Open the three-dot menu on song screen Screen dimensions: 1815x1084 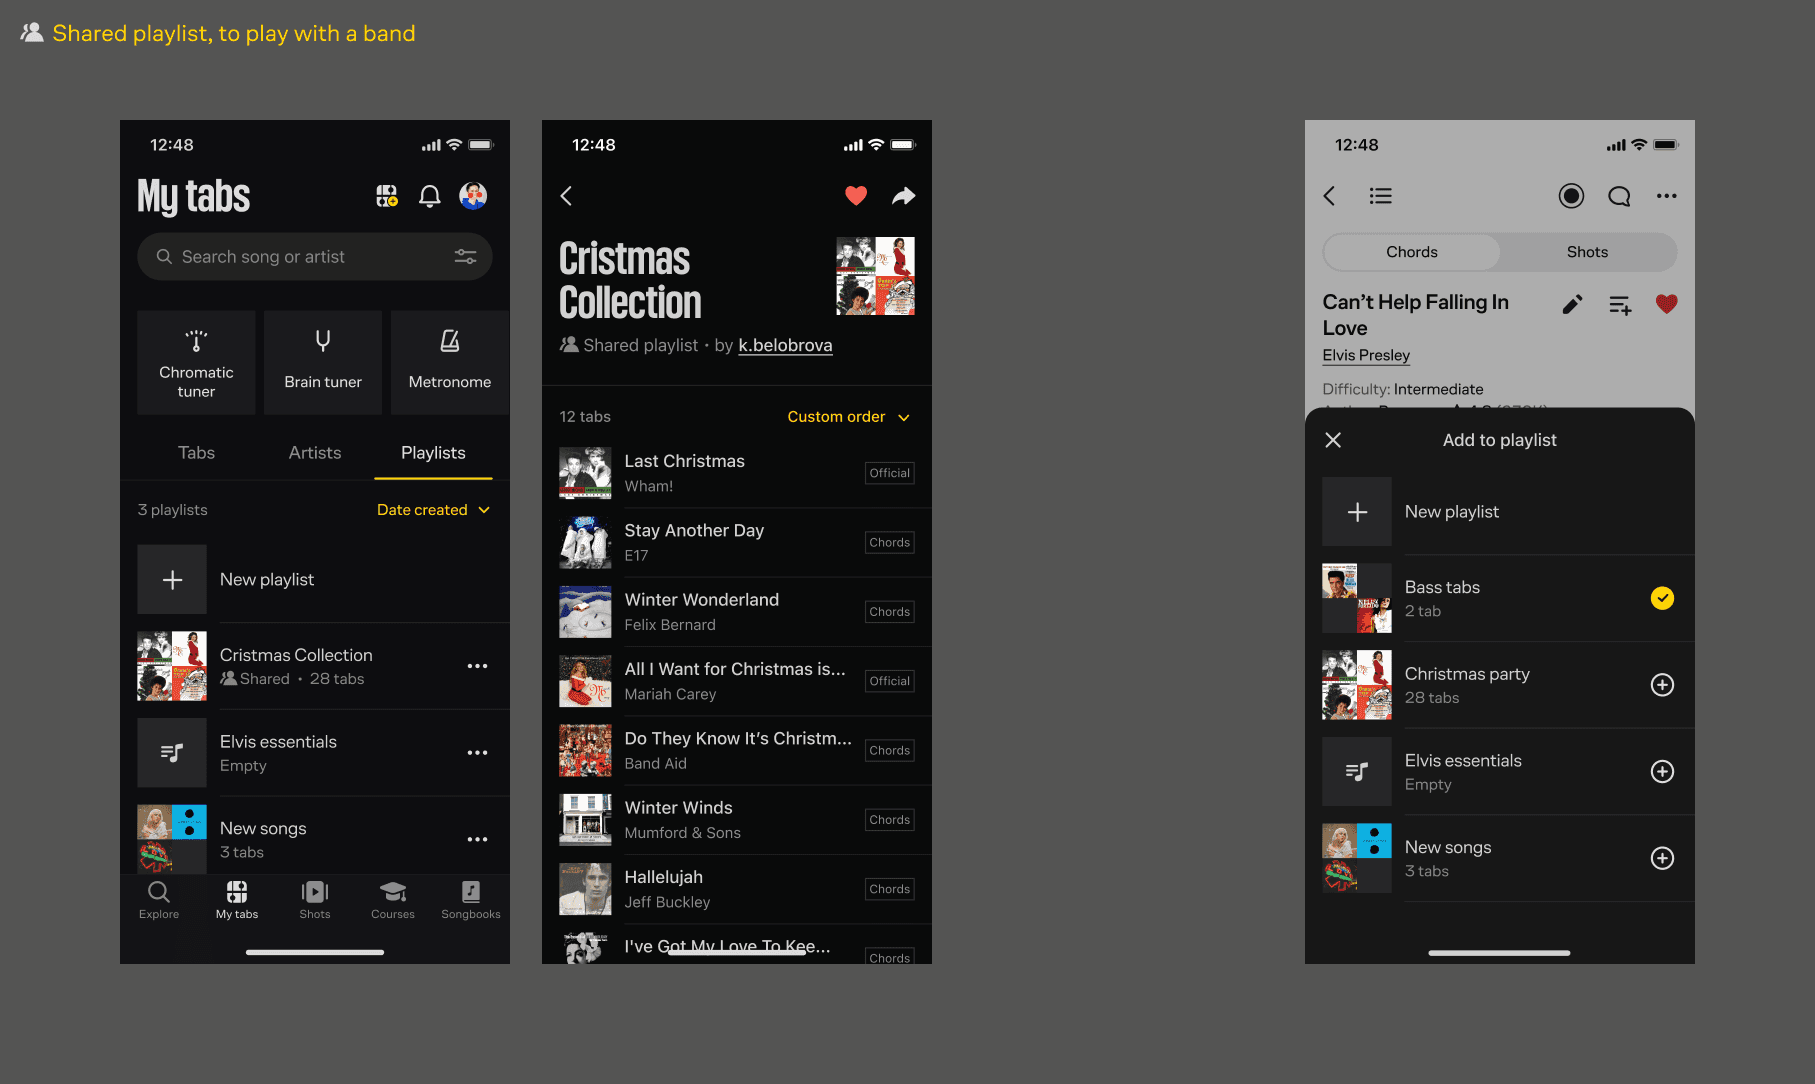click(x=1666, y=196)
